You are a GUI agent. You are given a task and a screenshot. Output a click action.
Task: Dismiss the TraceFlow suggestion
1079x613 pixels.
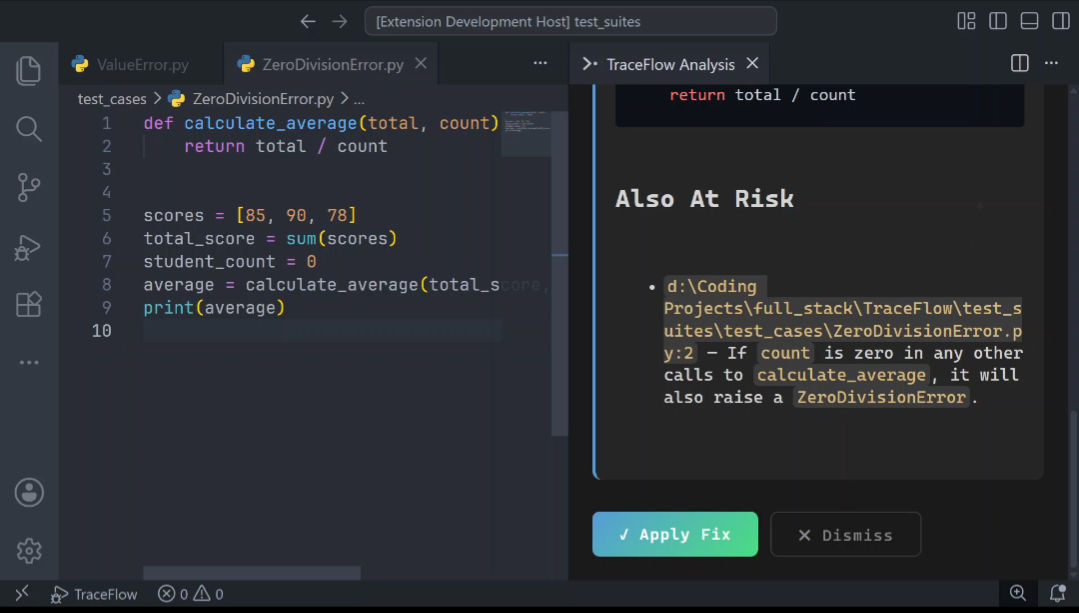[846, 535]
